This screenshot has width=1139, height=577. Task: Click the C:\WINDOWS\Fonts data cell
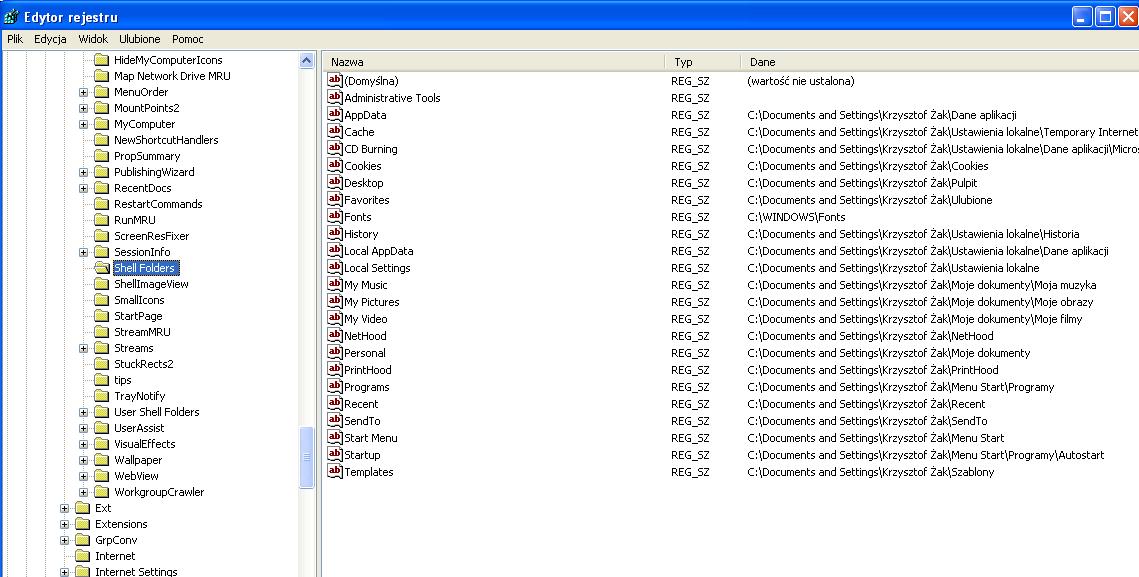(796, 217)
